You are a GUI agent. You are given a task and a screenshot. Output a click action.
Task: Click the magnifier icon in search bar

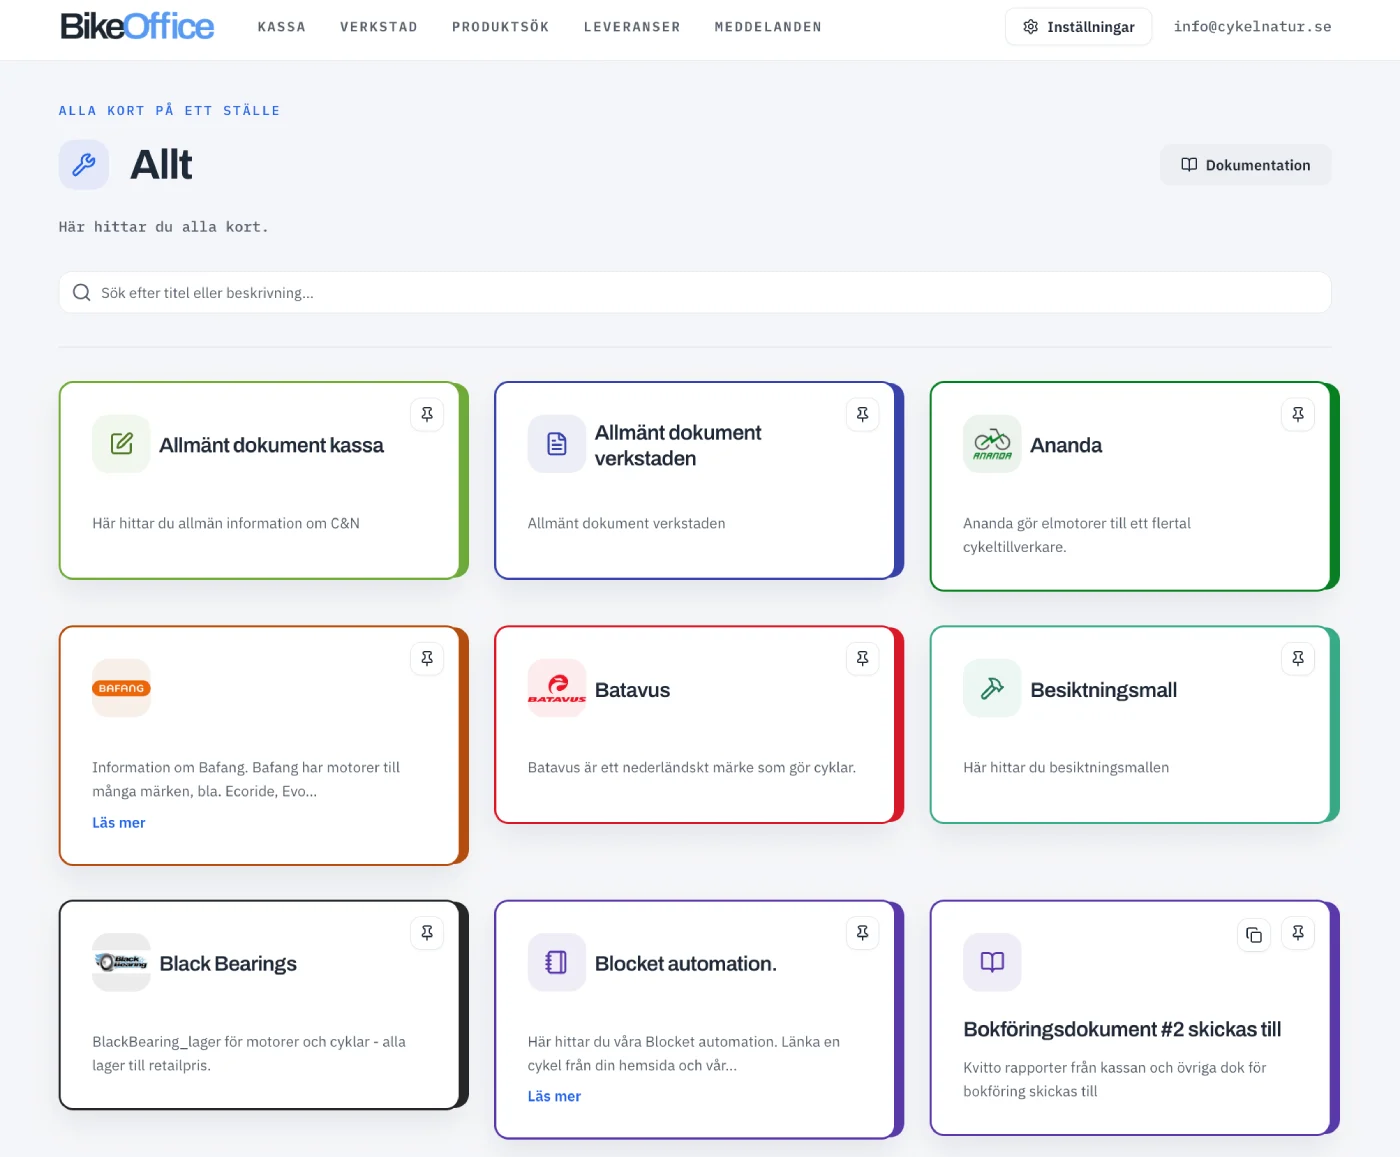pos(82,293)
